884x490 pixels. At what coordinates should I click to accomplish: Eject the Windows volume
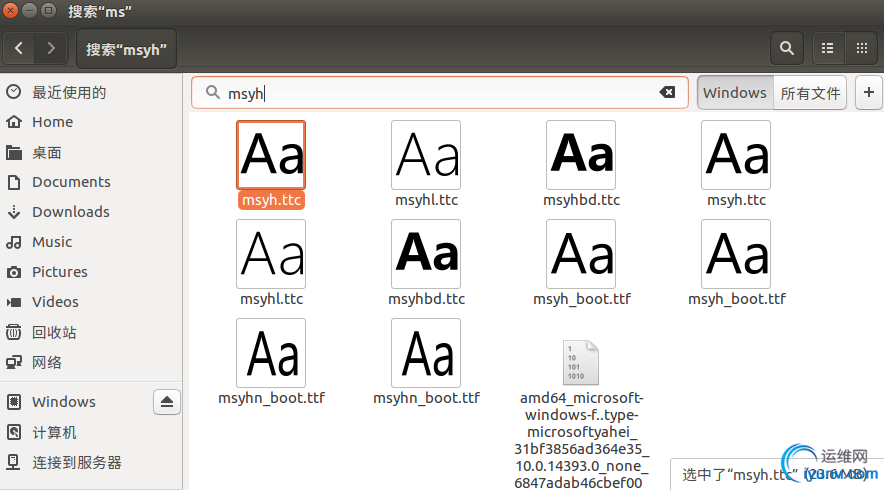(167, 402)
